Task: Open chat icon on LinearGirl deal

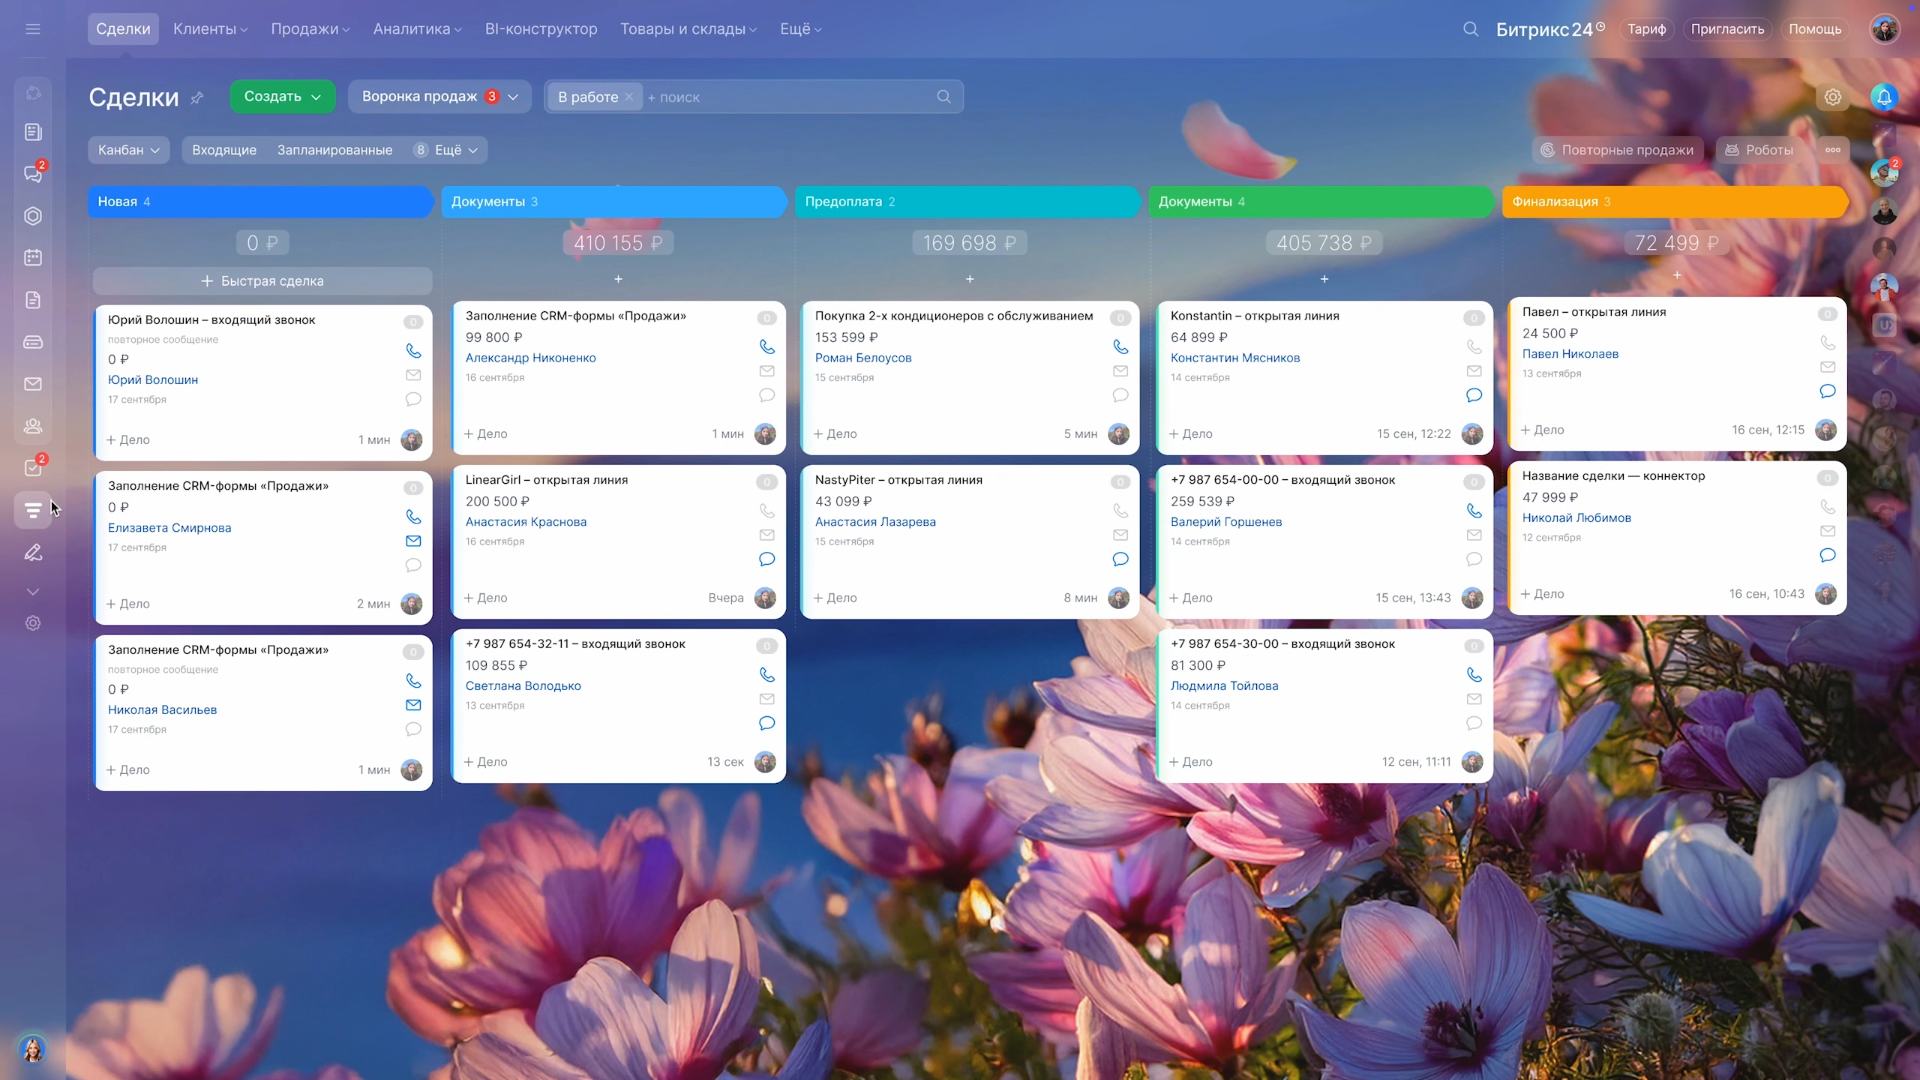Action: pos(767,559)
